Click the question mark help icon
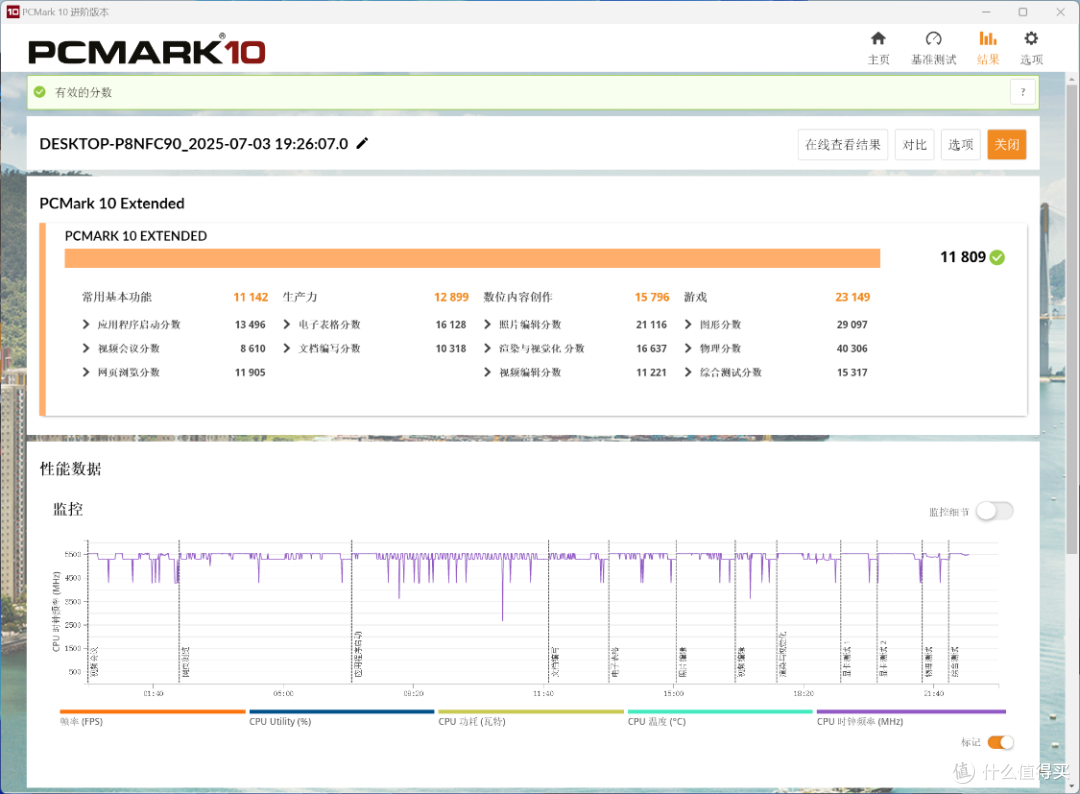Image resolution: width=1080 pixels, height=794 pixels. point(1023,92)
